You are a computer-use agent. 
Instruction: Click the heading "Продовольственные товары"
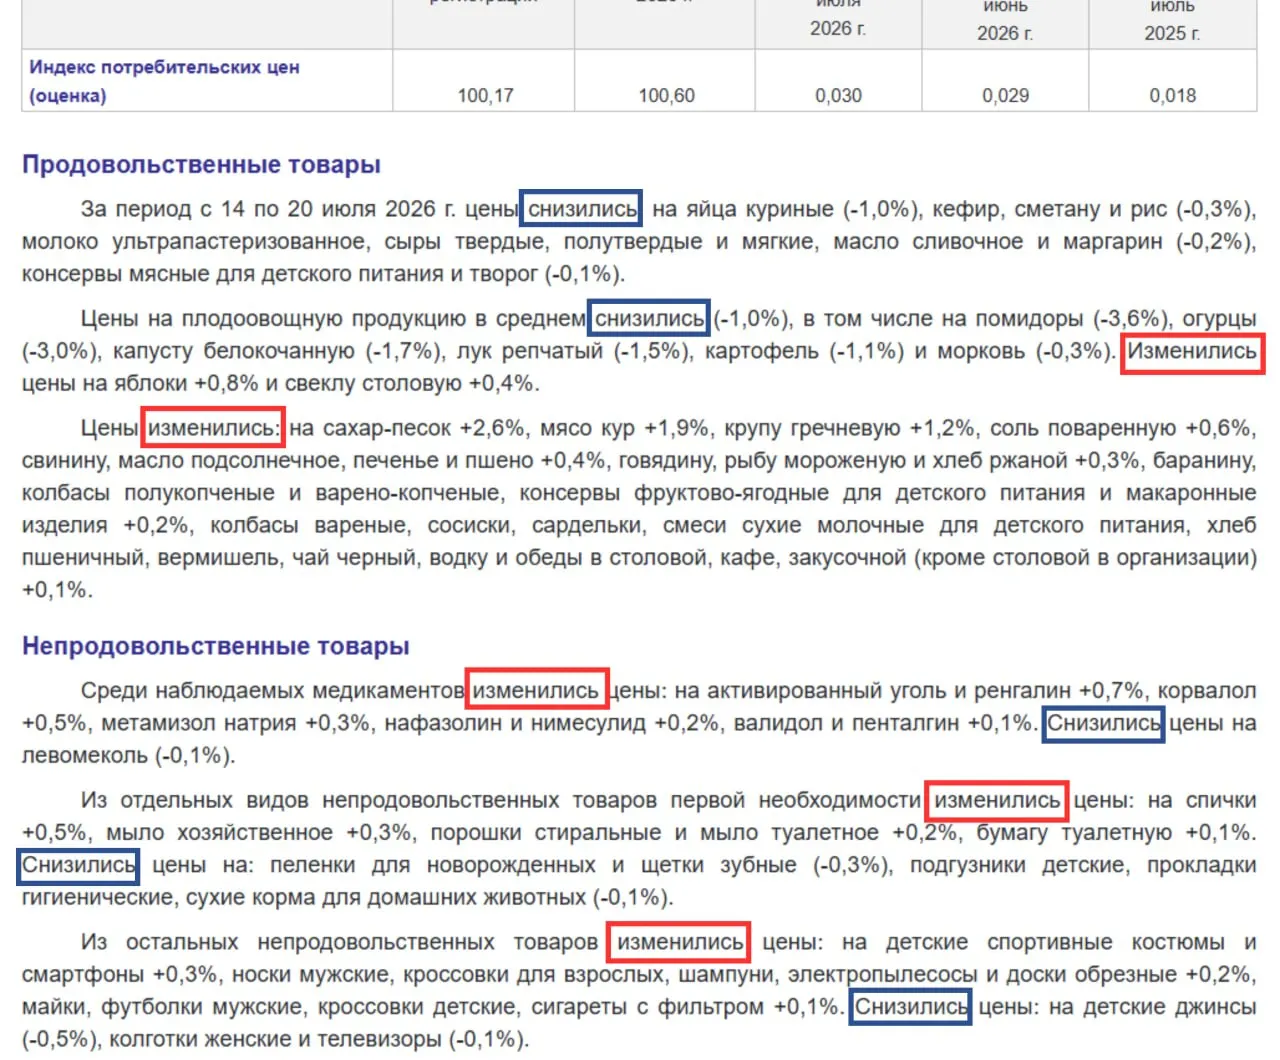(201, 165)
